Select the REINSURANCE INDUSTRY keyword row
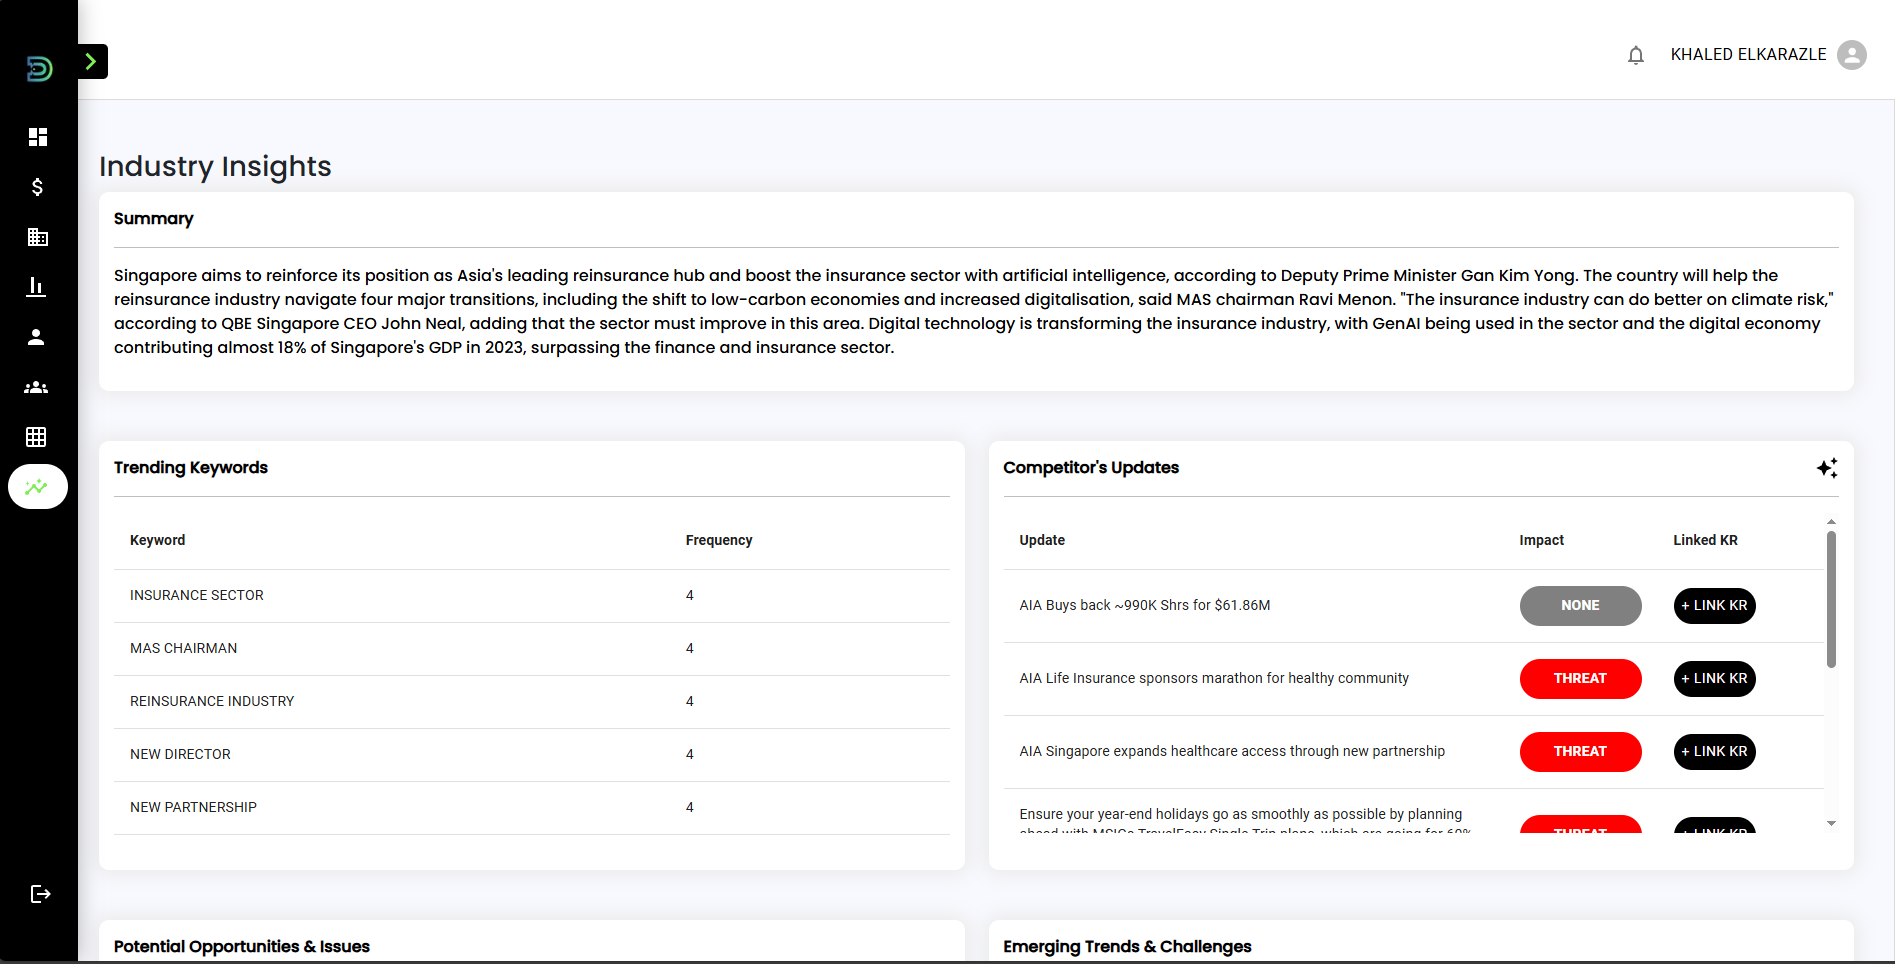Screen dimensions: 1895x964 pyautogui.click(x=532, y=702)
